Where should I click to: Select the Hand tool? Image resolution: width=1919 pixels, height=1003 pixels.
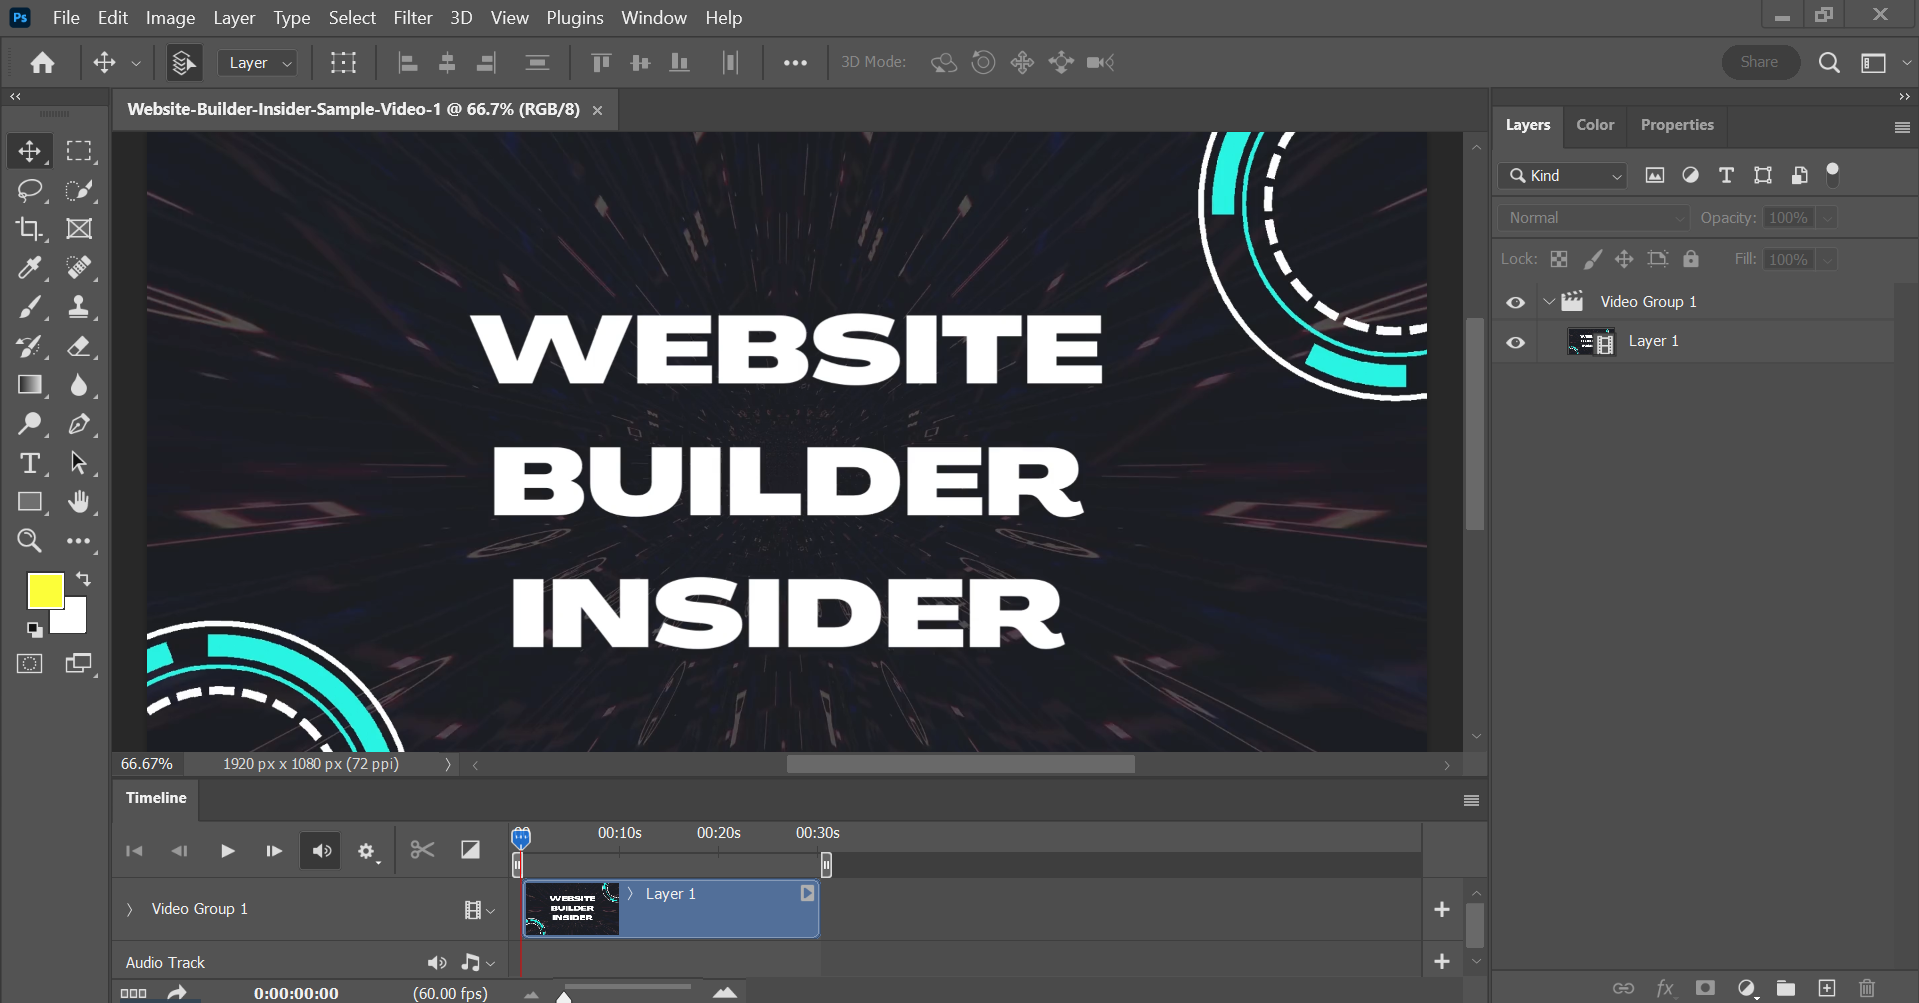coord(79,502)
